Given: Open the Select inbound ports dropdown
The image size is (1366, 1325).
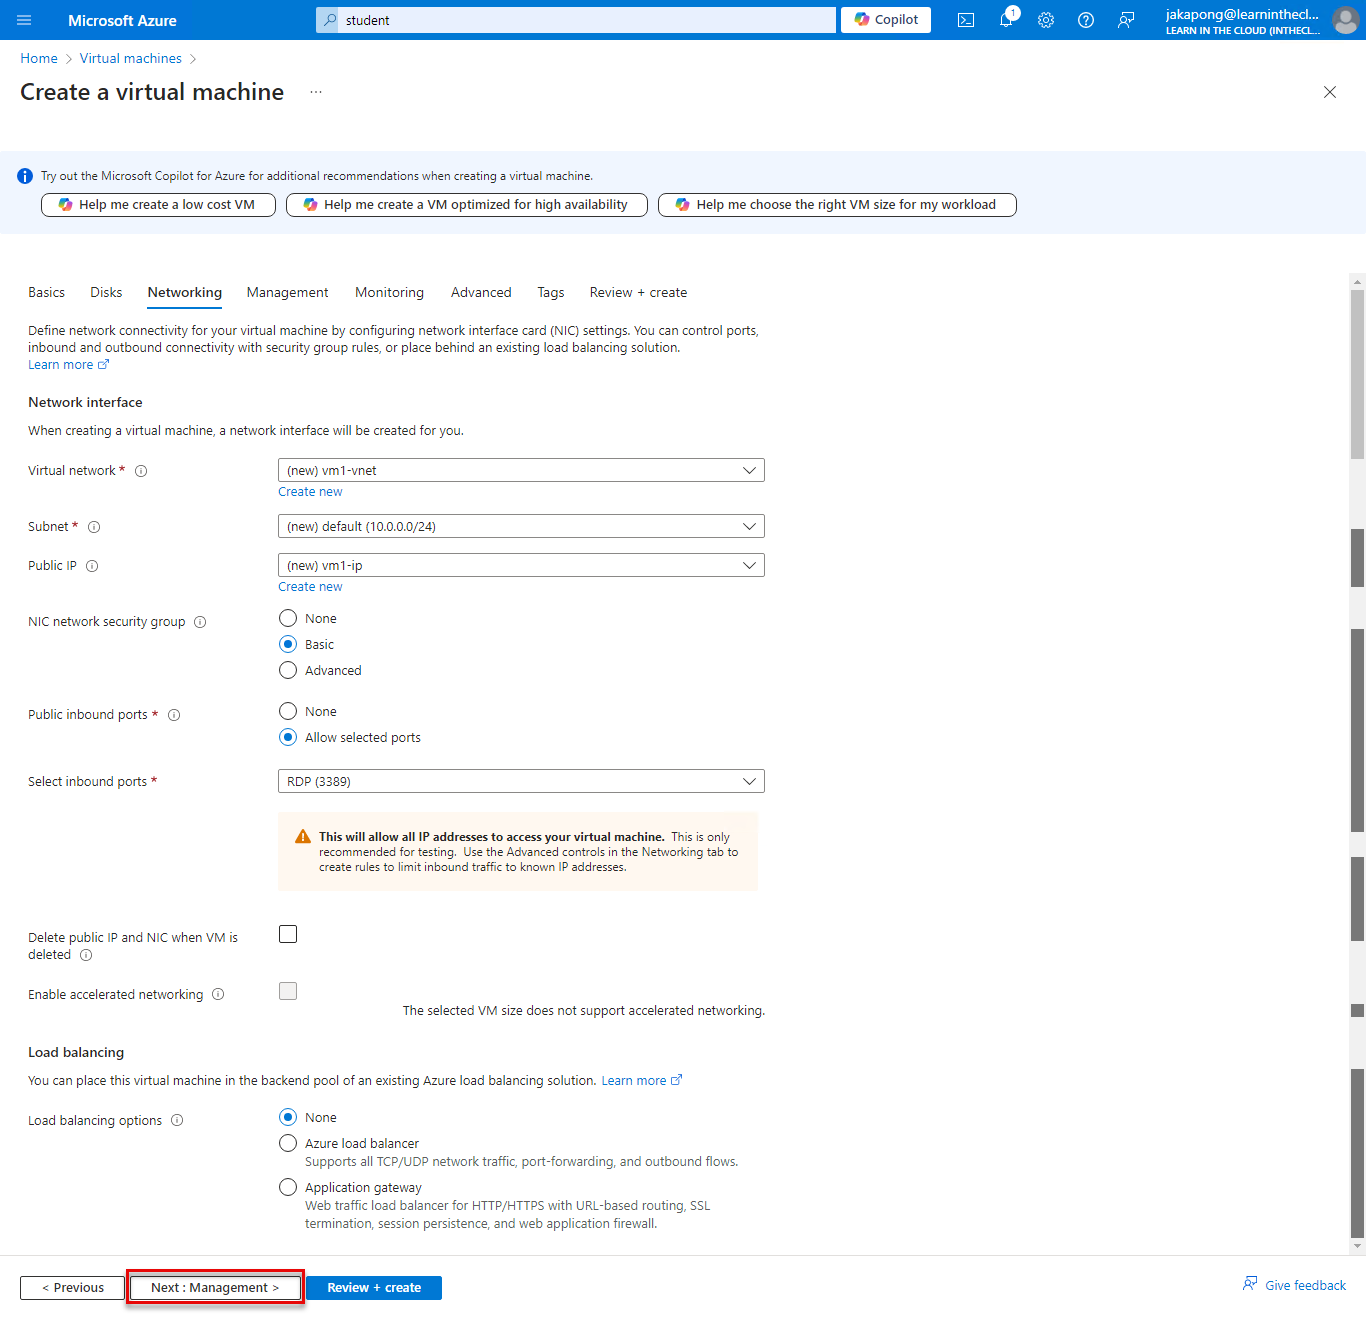Looking at the screenshot, I should [x=521, y=781].
